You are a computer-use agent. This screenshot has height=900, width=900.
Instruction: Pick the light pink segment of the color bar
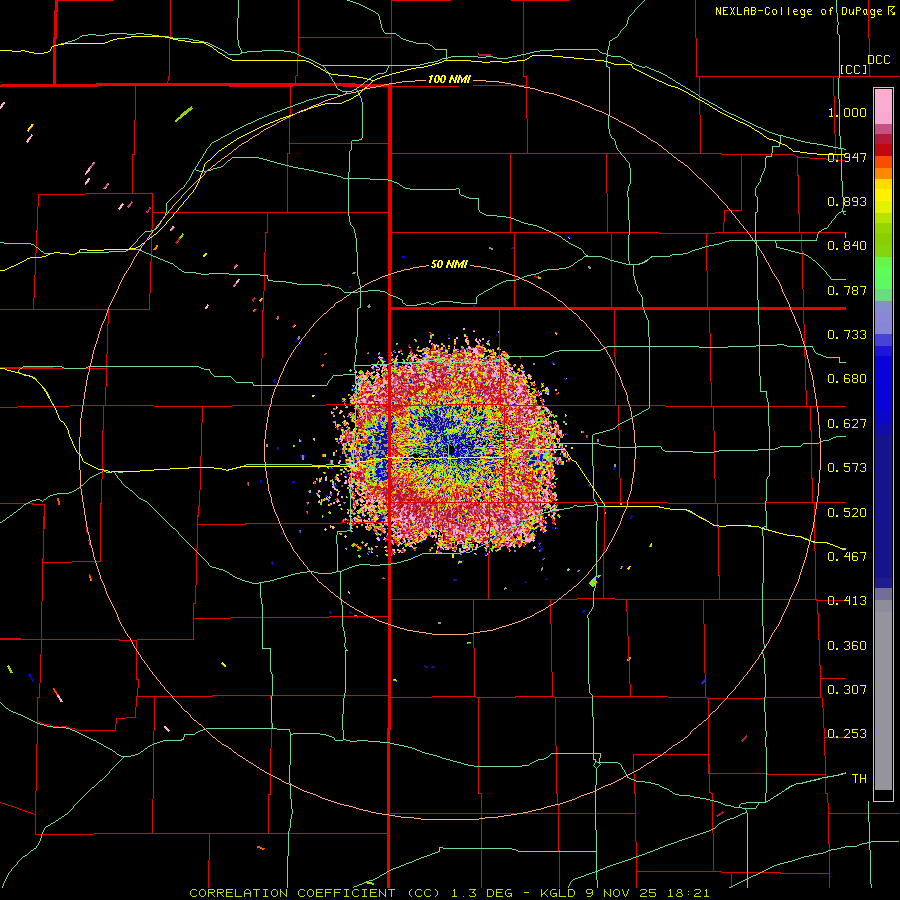coord(883,107)
